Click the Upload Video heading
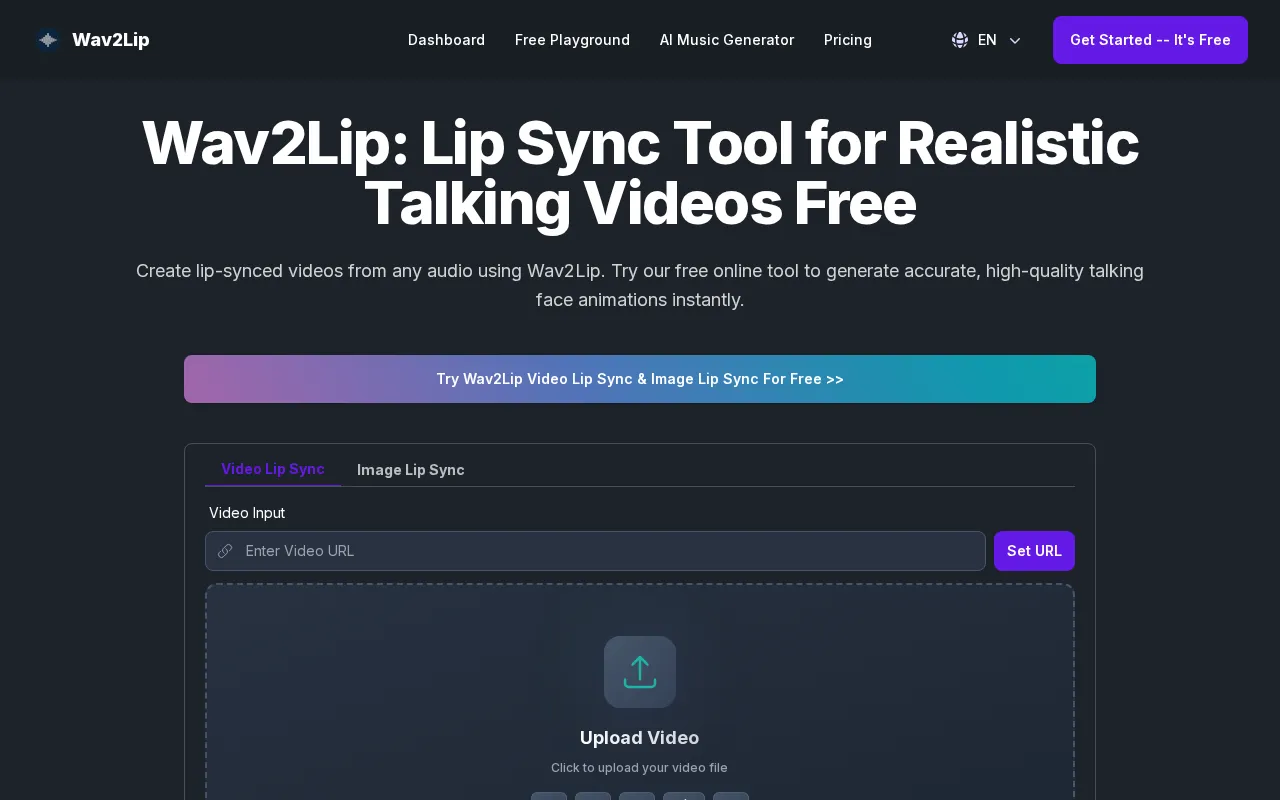The image size is (1280, 800). pyautogui.click(x=640, y=738)
